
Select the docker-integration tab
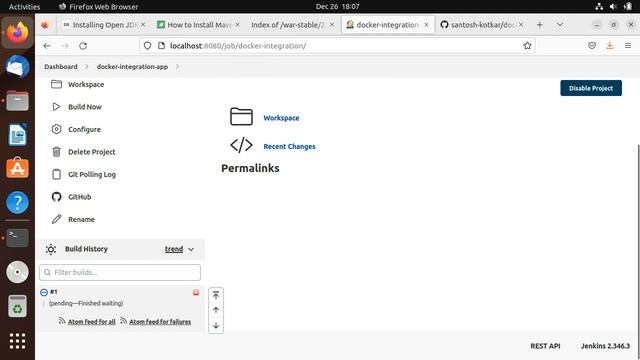coord(387,25)
